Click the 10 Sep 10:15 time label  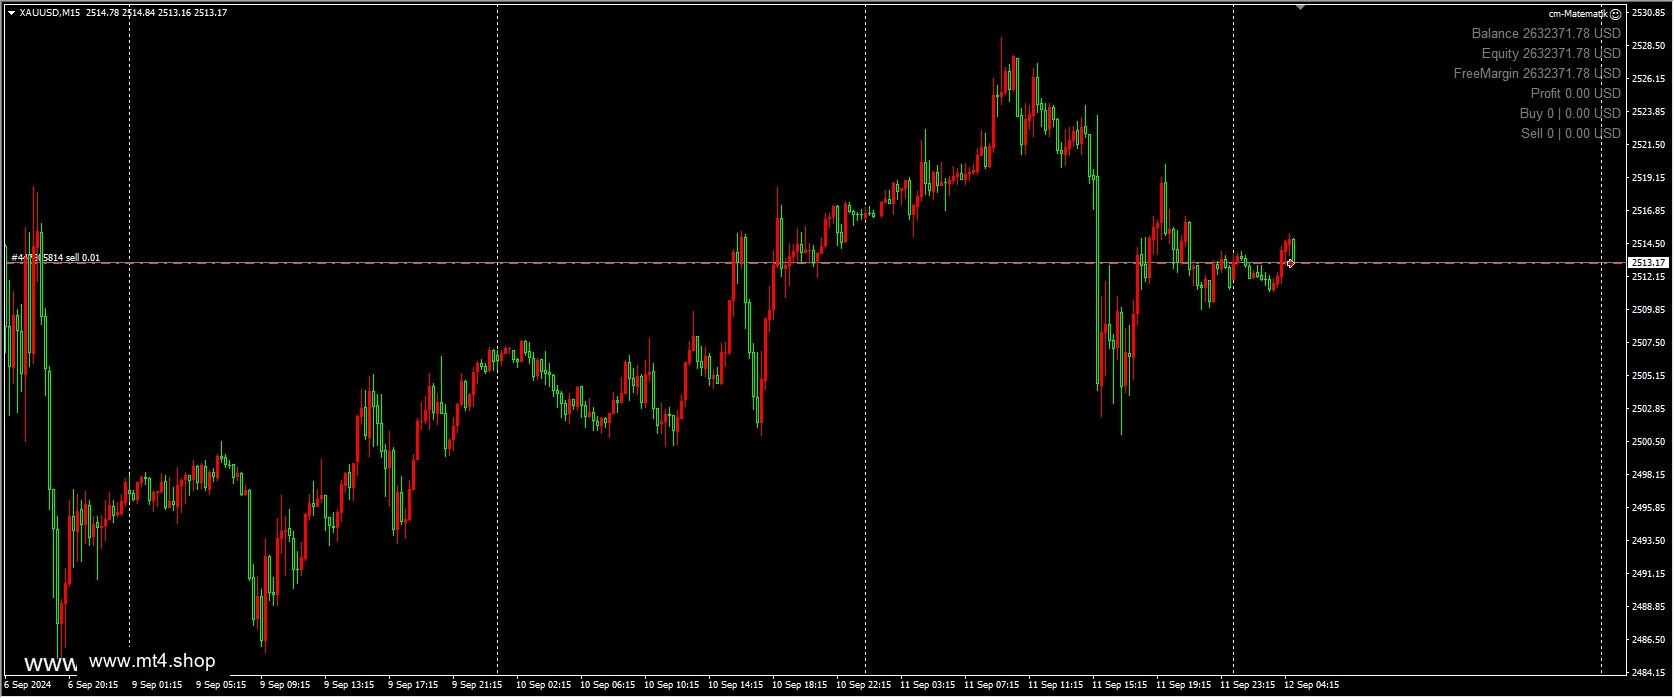coord(671,686)
